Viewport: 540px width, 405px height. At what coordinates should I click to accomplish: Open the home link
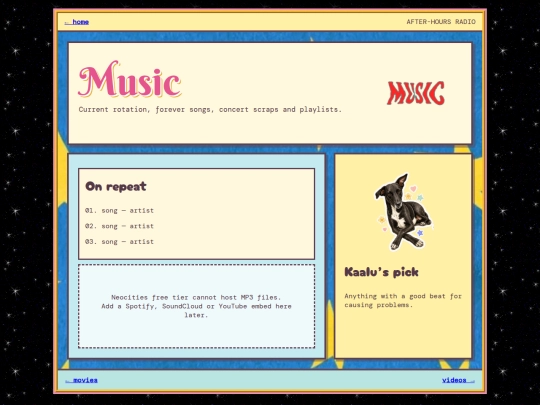(x=77, y=22)
